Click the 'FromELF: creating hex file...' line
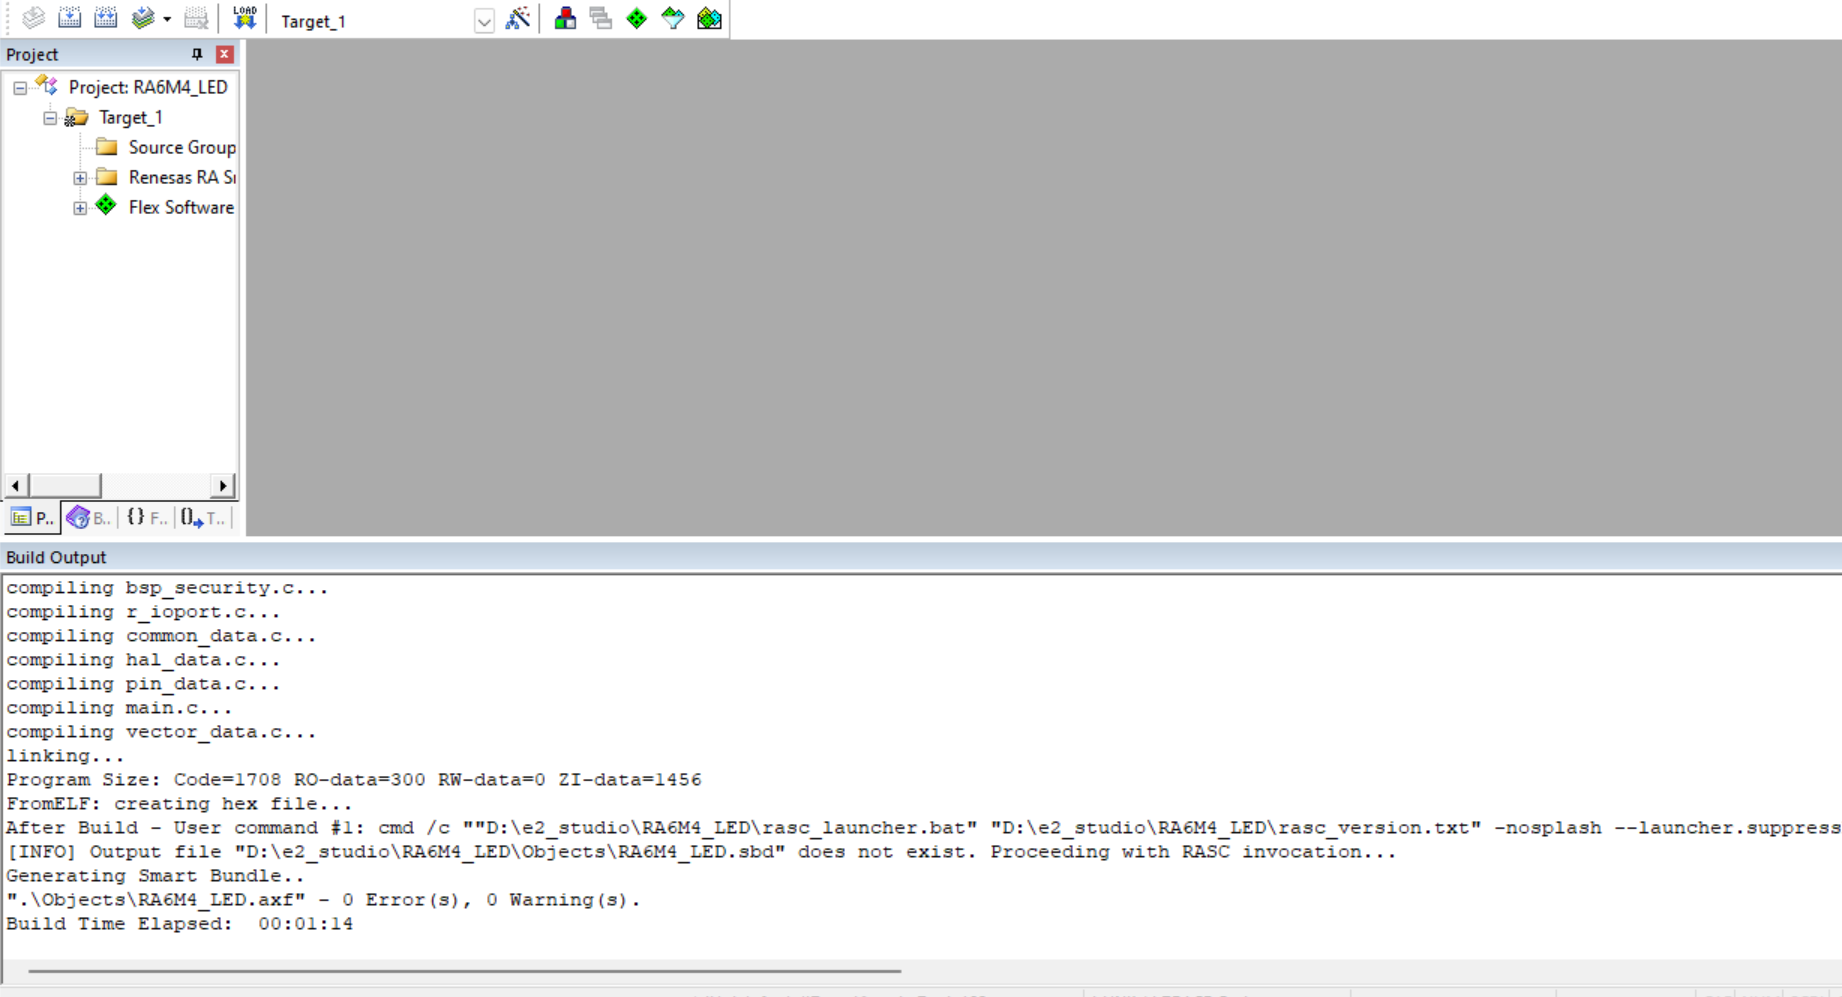Screen dimensions: 1842x997 [x=179, y=804]
